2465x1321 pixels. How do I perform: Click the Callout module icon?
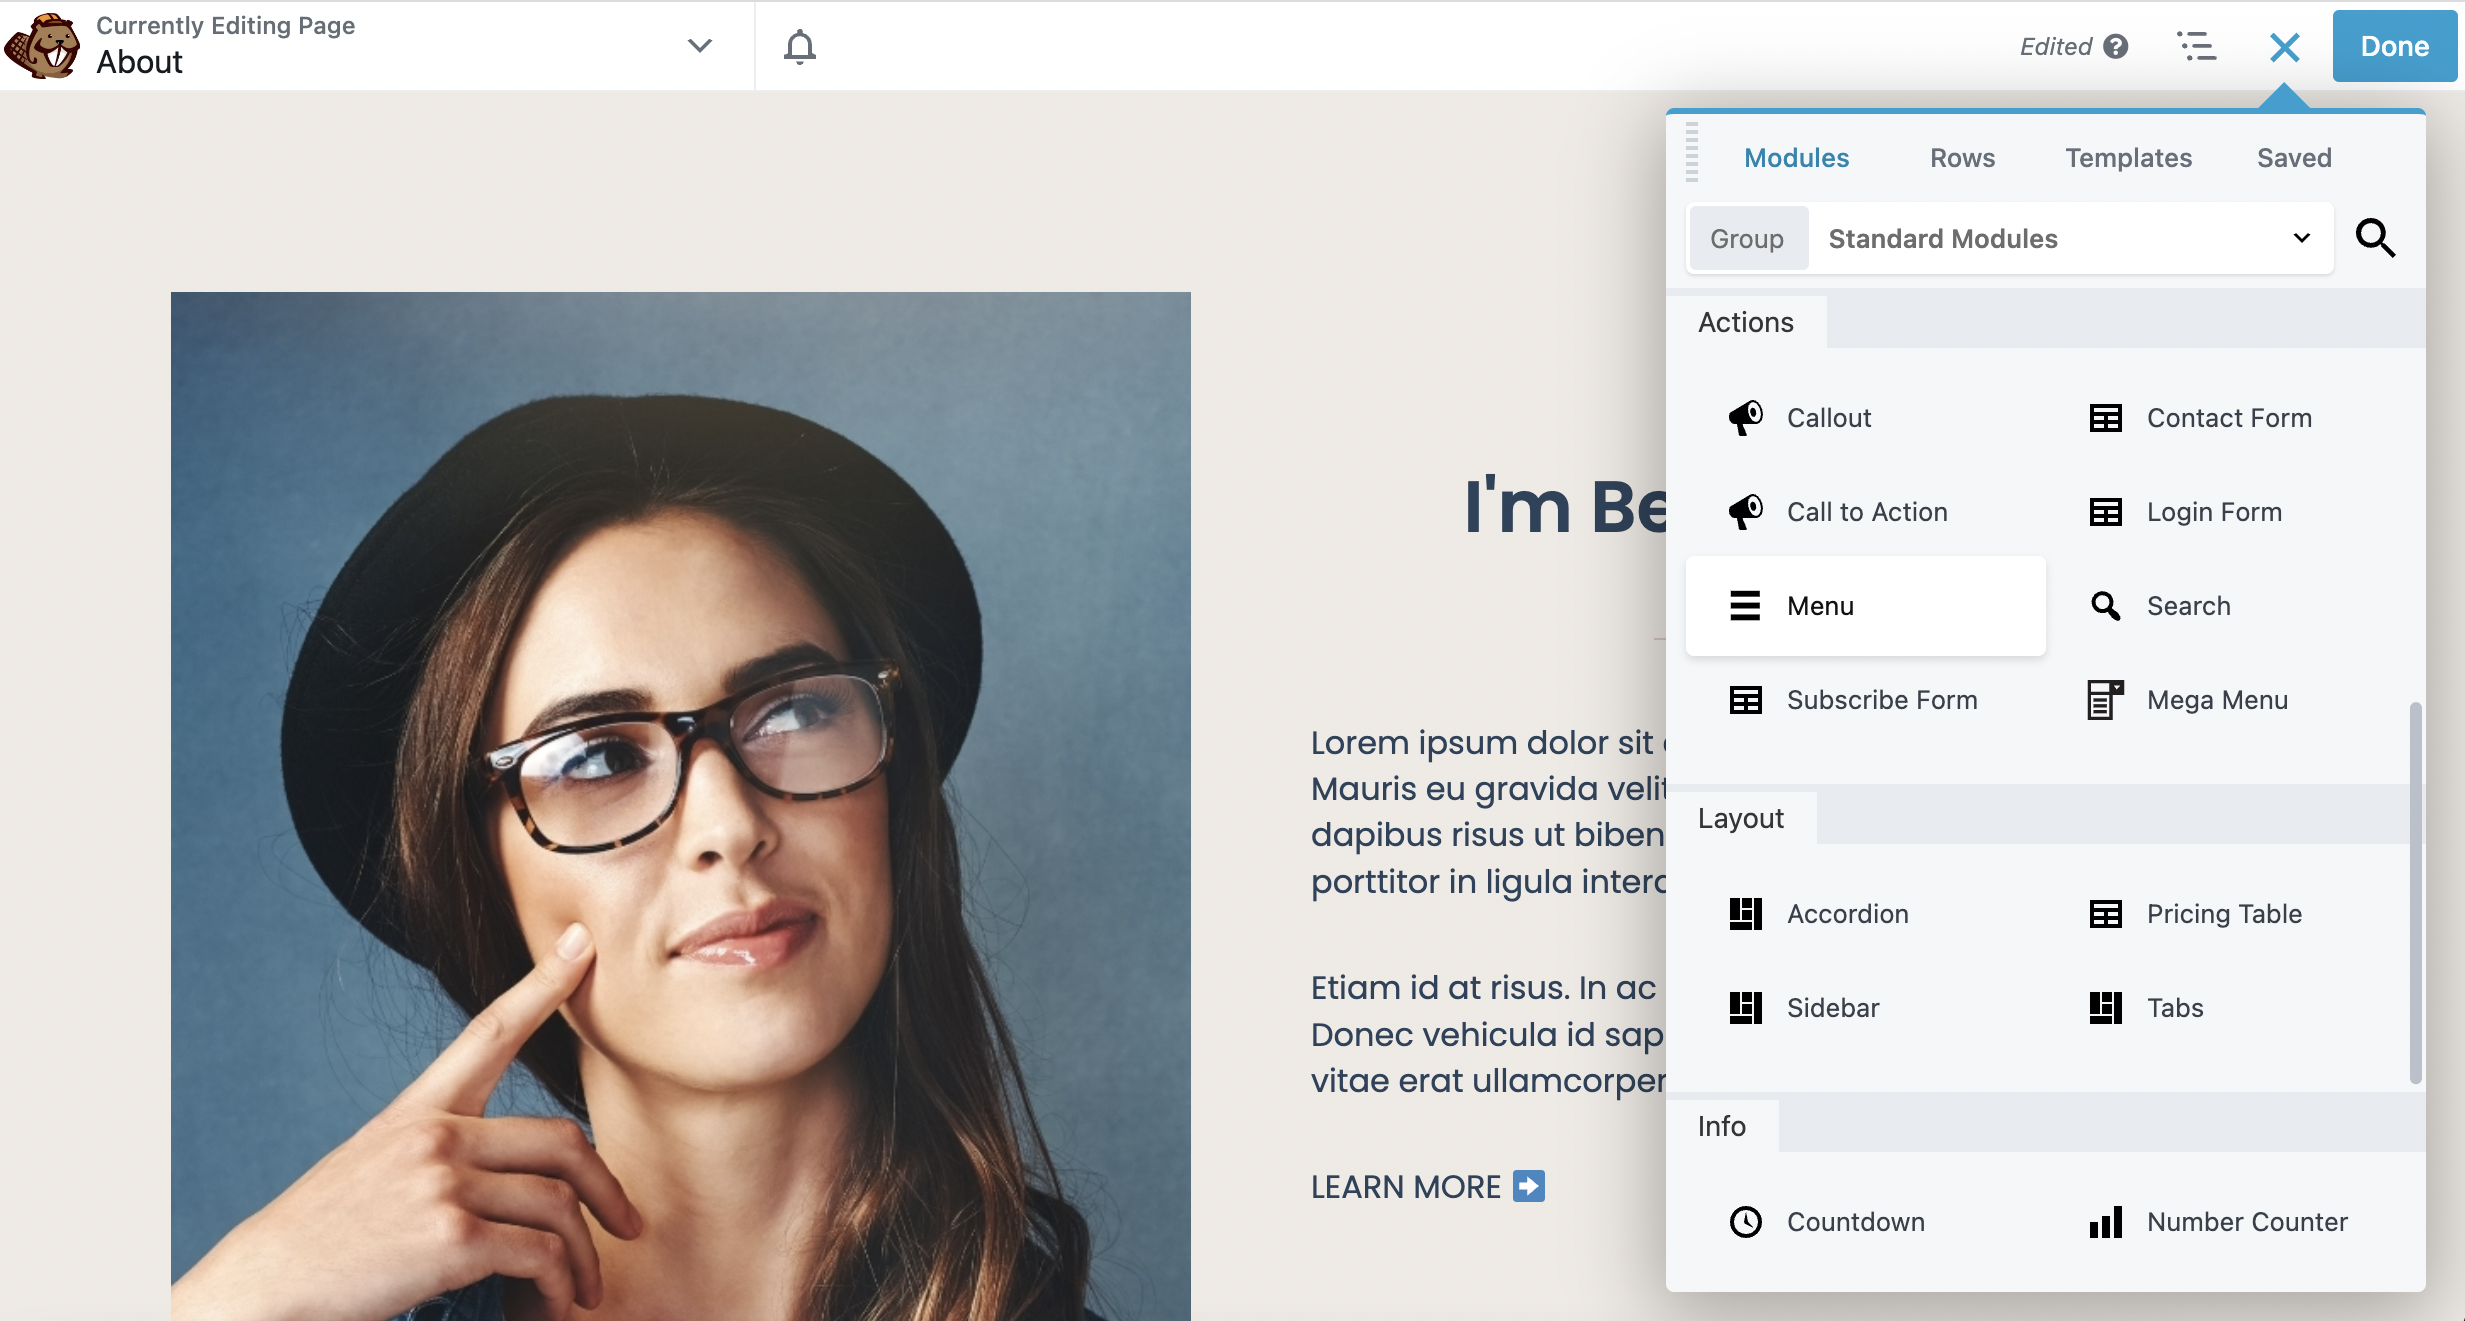tap(1744, 416)
